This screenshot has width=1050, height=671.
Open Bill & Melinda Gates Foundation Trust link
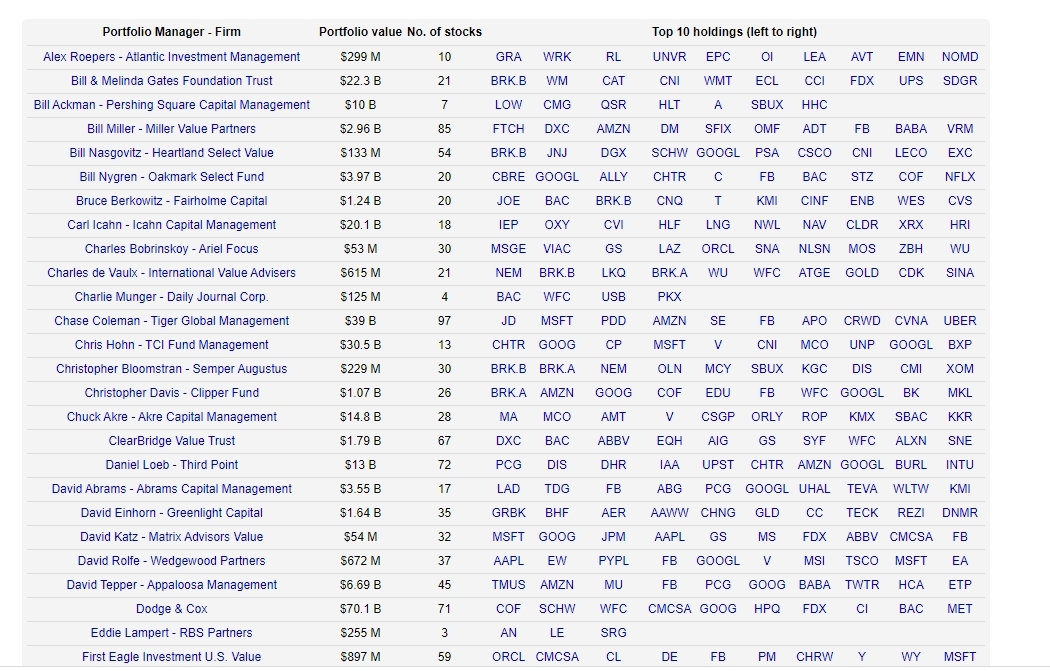pos(171,81)
